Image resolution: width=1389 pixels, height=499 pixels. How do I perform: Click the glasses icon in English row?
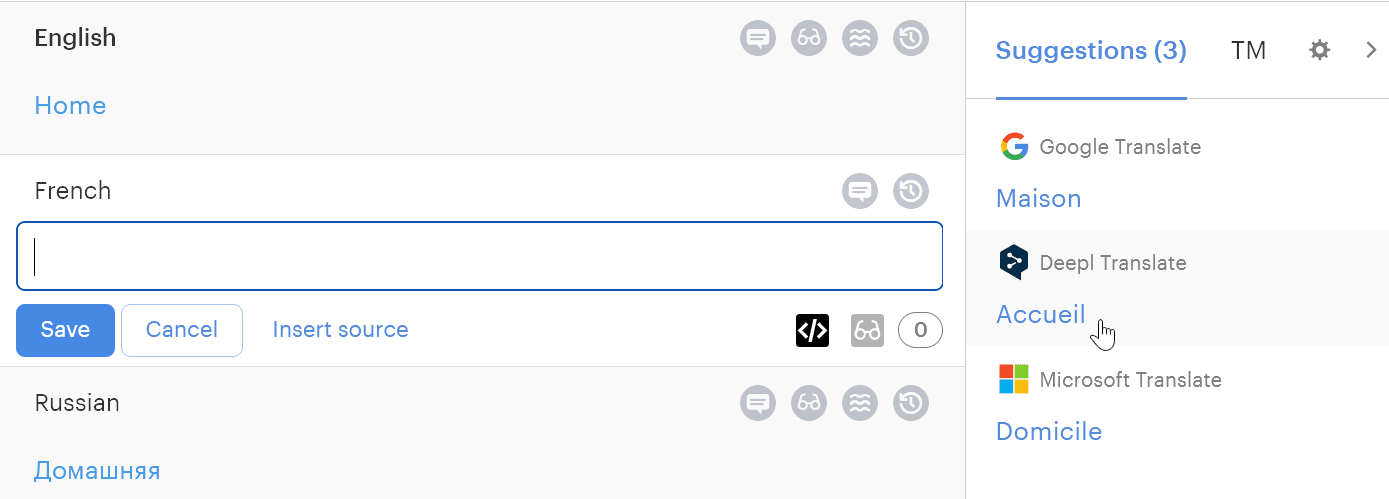coord(809,39)
